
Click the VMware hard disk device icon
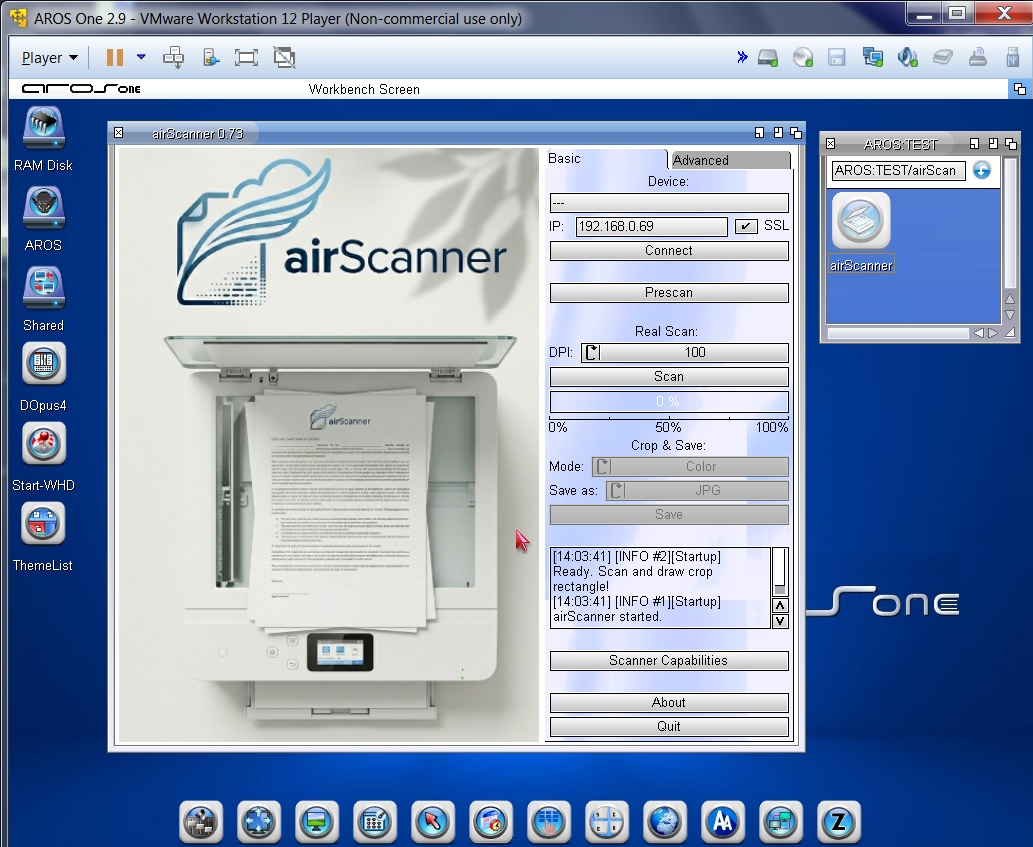coord(768,58)
